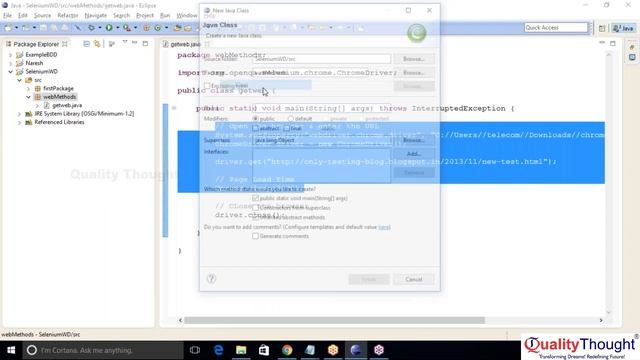Maximize the Package Explorer view
Image resolution: width=640 pixels, height=360 pixels.
pos(145,43)
